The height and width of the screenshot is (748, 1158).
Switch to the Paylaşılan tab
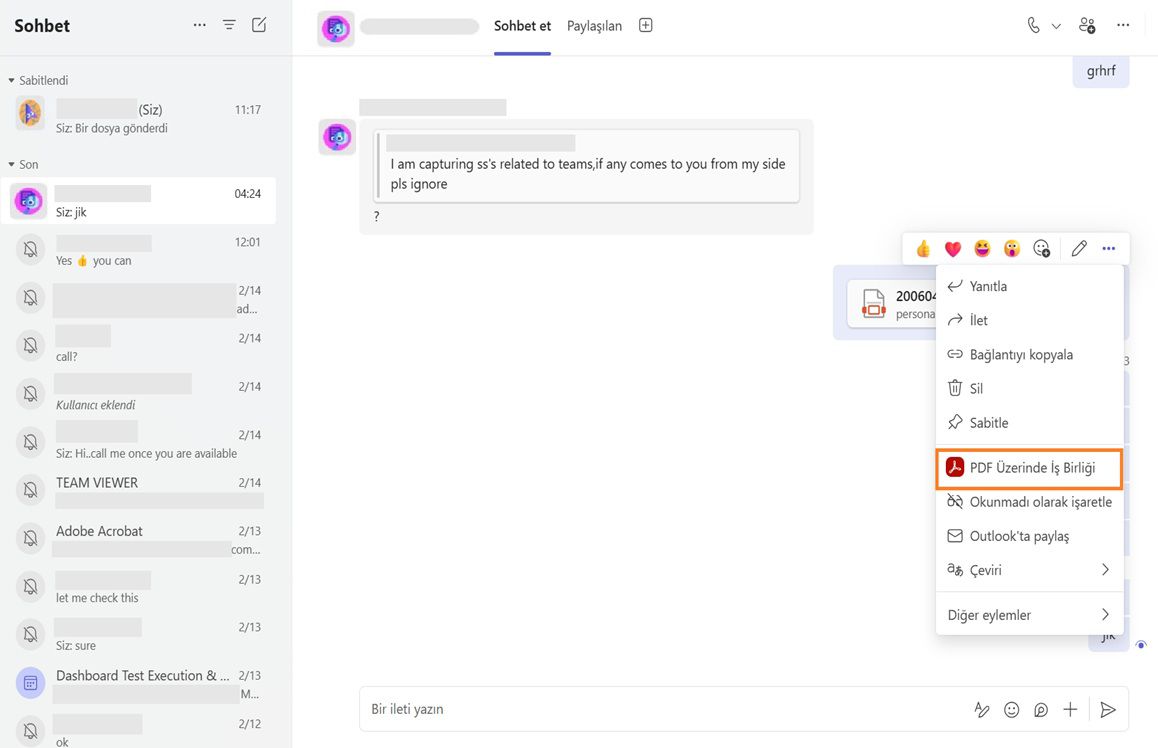[594, 26]
